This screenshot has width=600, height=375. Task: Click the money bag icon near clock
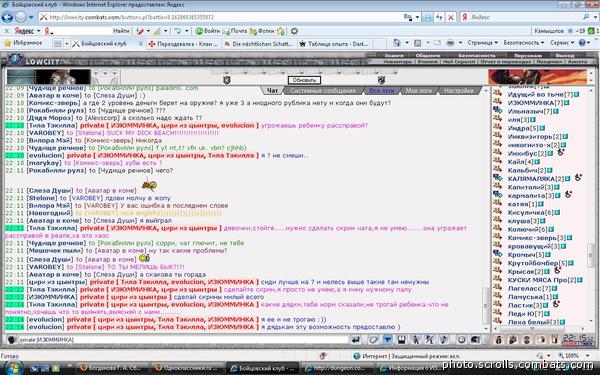(499, 339)
